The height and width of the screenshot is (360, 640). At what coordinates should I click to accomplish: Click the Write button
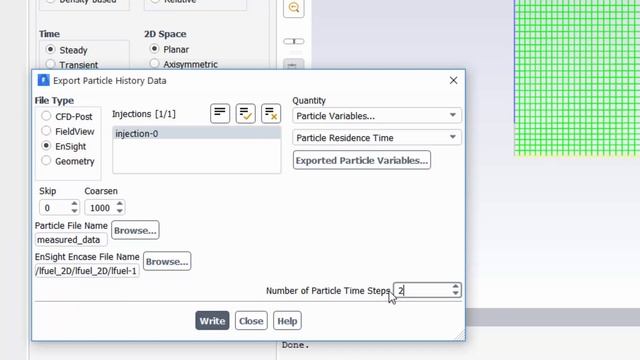[x=212, y=321]
